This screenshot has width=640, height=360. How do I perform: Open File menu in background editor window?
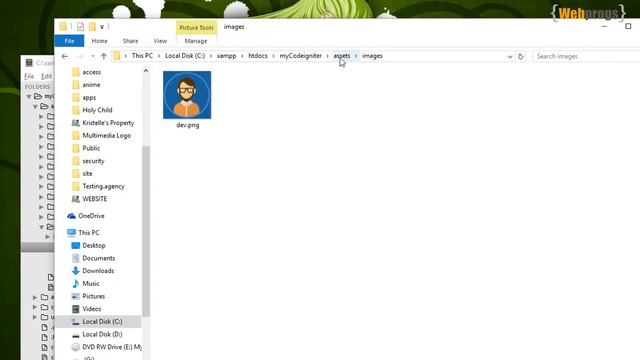click(x=29, y=76)
